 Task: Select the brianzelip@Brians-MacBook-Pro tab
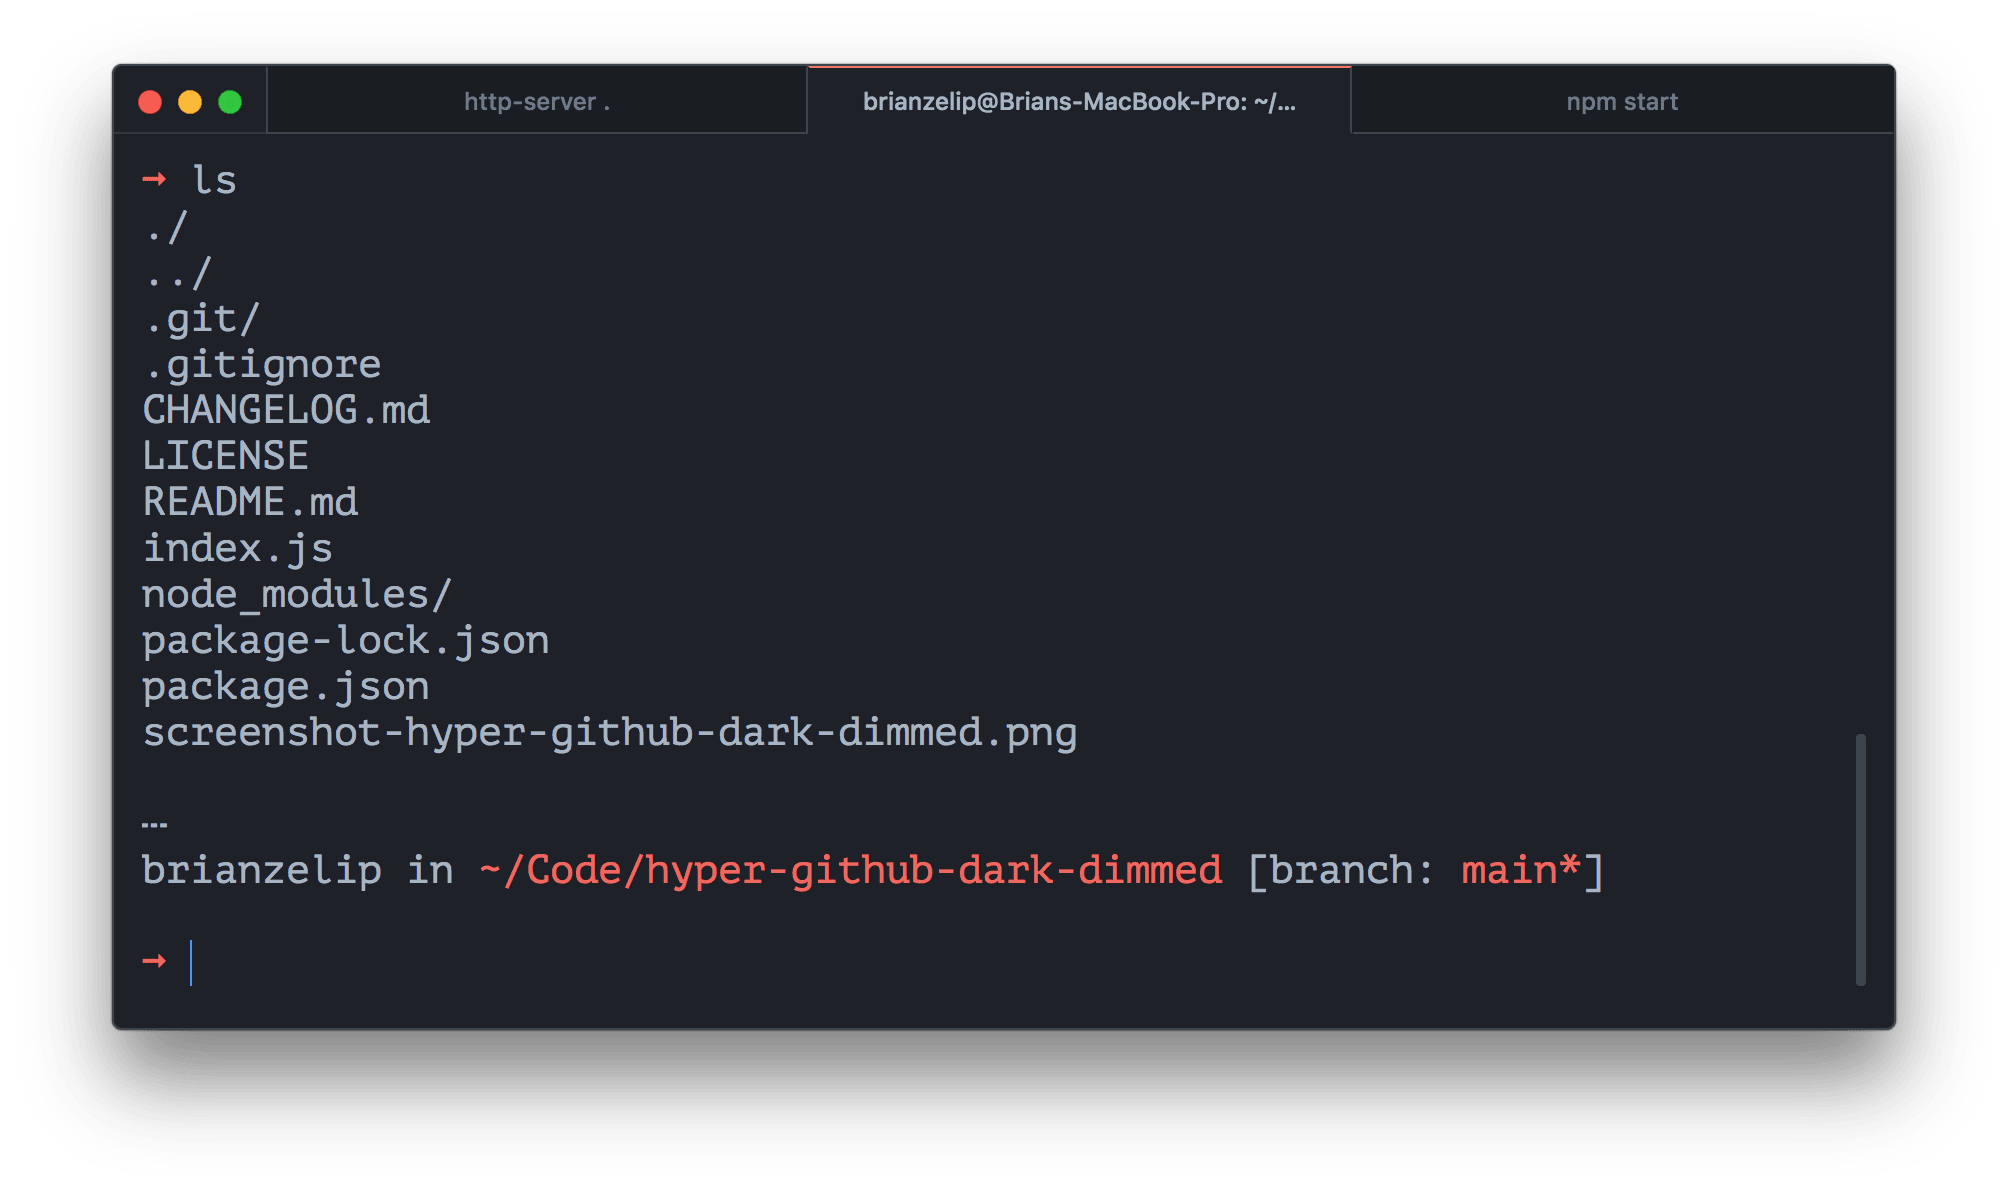[x=1079, y=101]
